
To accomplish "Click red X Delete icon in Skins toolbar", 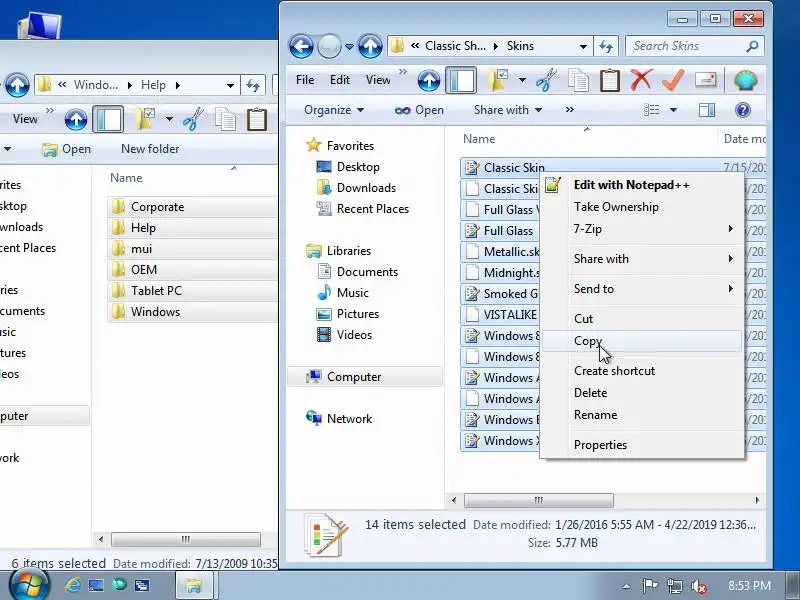I will point(641,80).
